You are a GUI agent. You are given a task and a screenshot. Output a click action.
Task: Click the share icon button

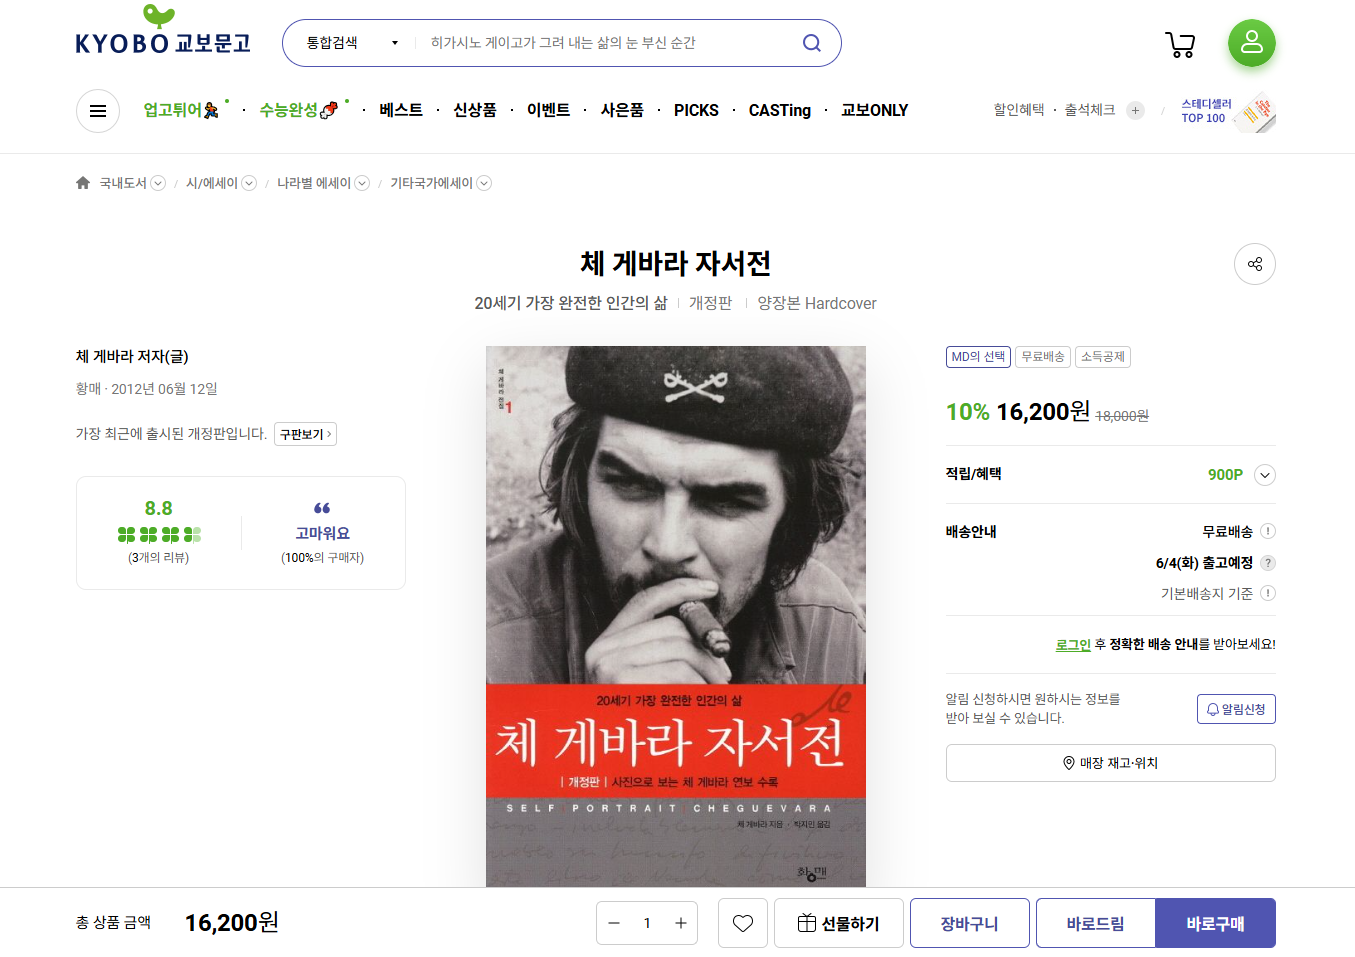tap(1255, 264)
